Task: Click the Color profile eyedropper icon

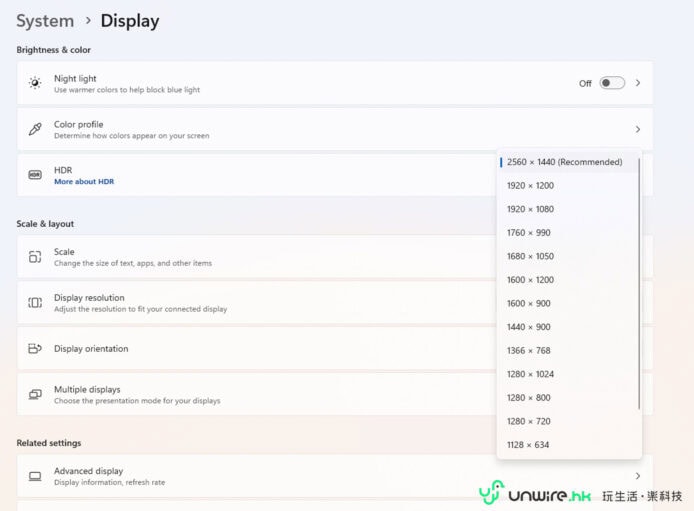Action: point(35,129)
